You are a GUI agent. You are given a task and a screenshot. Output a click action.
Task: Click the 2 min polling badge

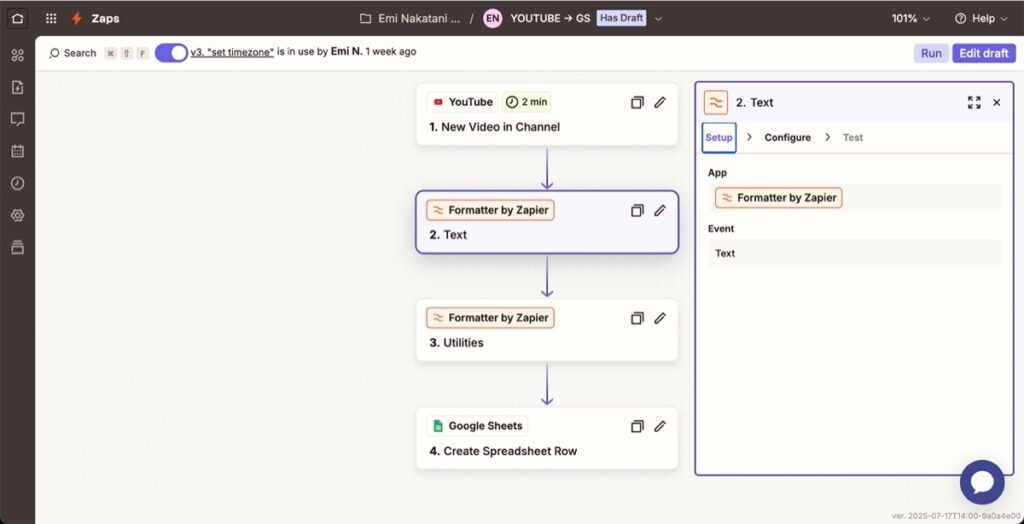(526, 102)
